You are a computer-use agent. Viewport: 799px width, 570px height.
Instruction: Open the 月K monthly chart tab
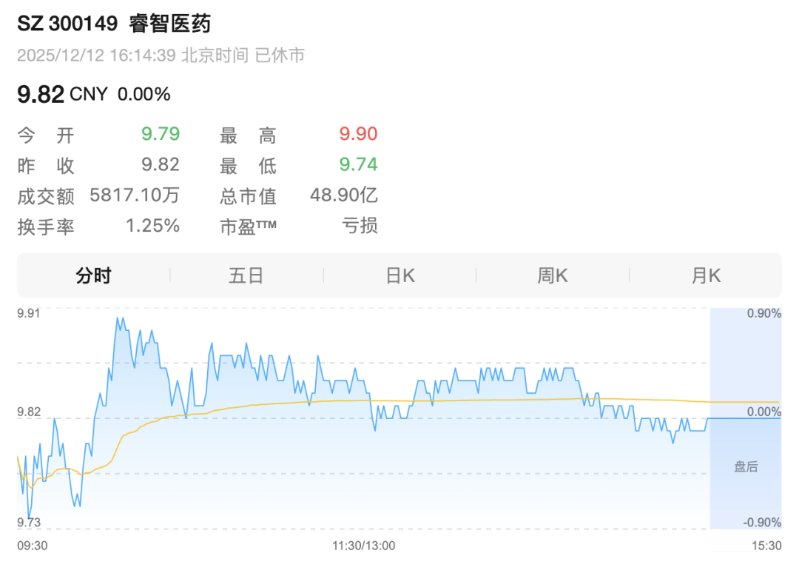[x=706, y=276]
